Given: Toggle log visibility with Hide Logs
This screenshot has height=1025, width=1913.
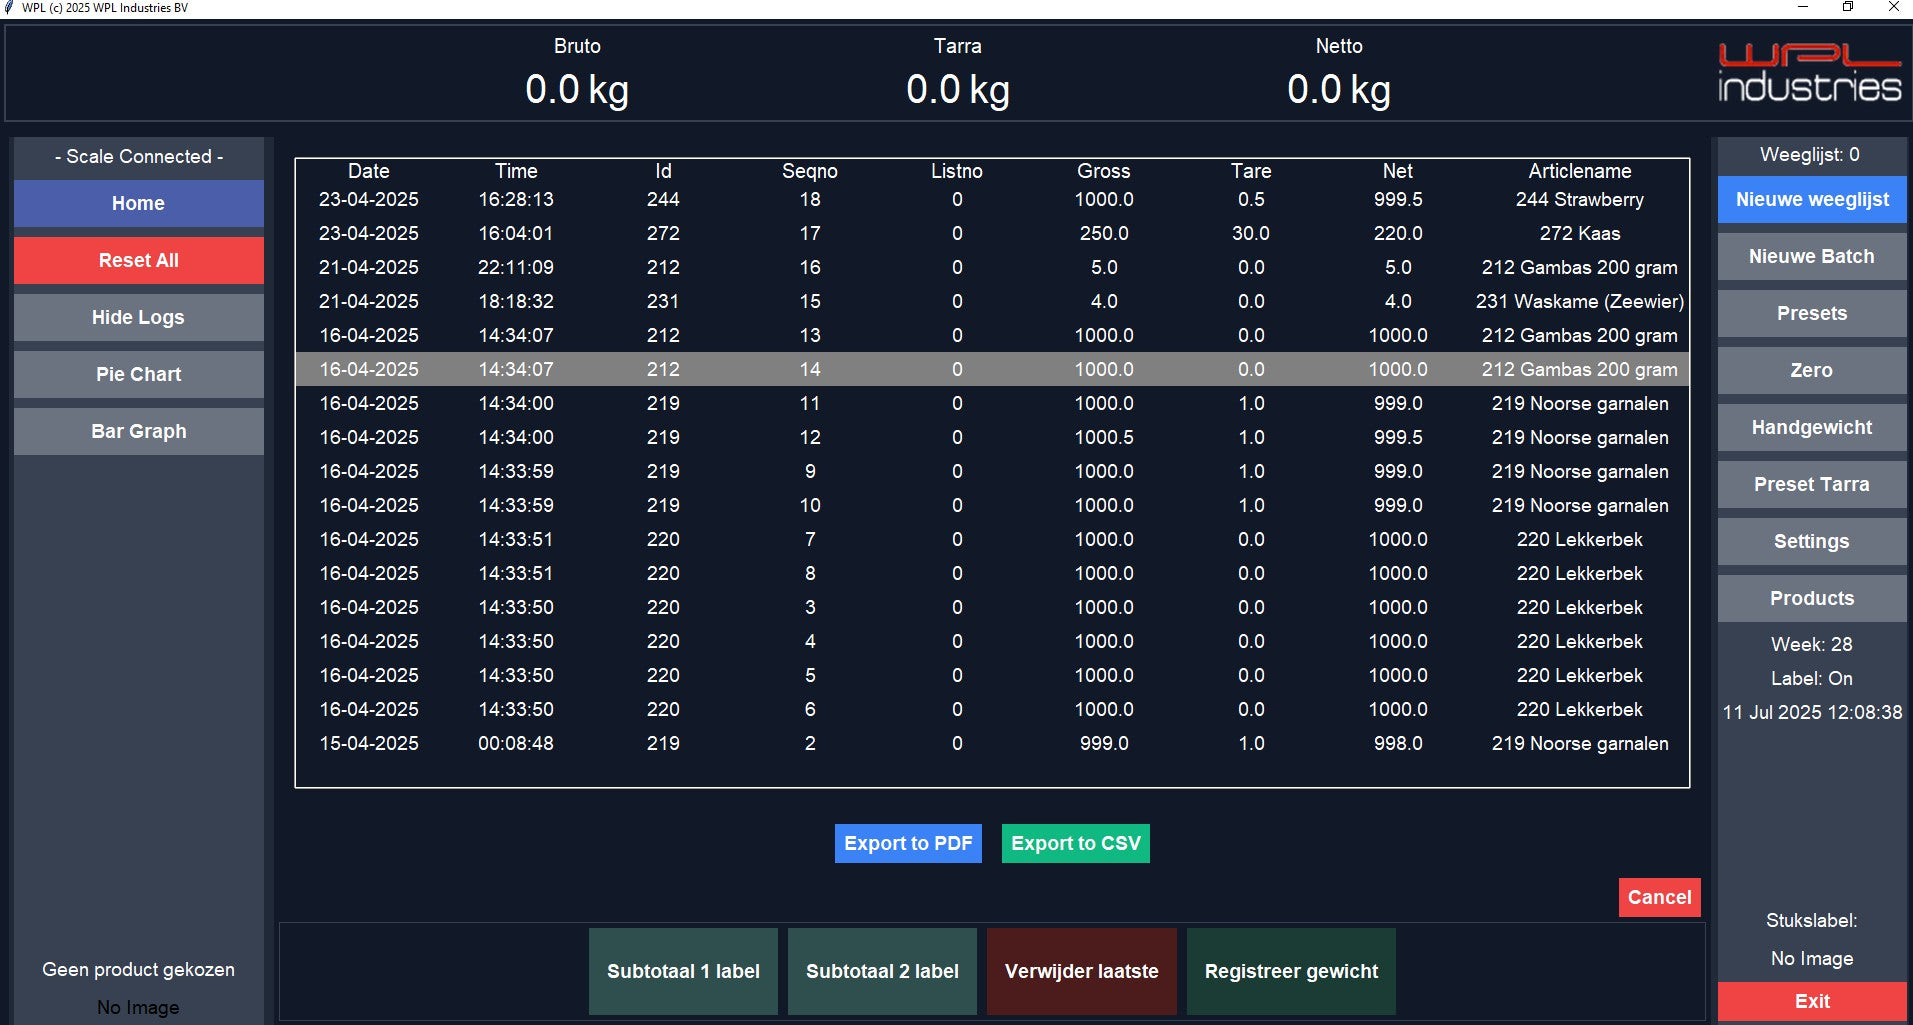Looking at the screenshot, I should pos(139,317).
